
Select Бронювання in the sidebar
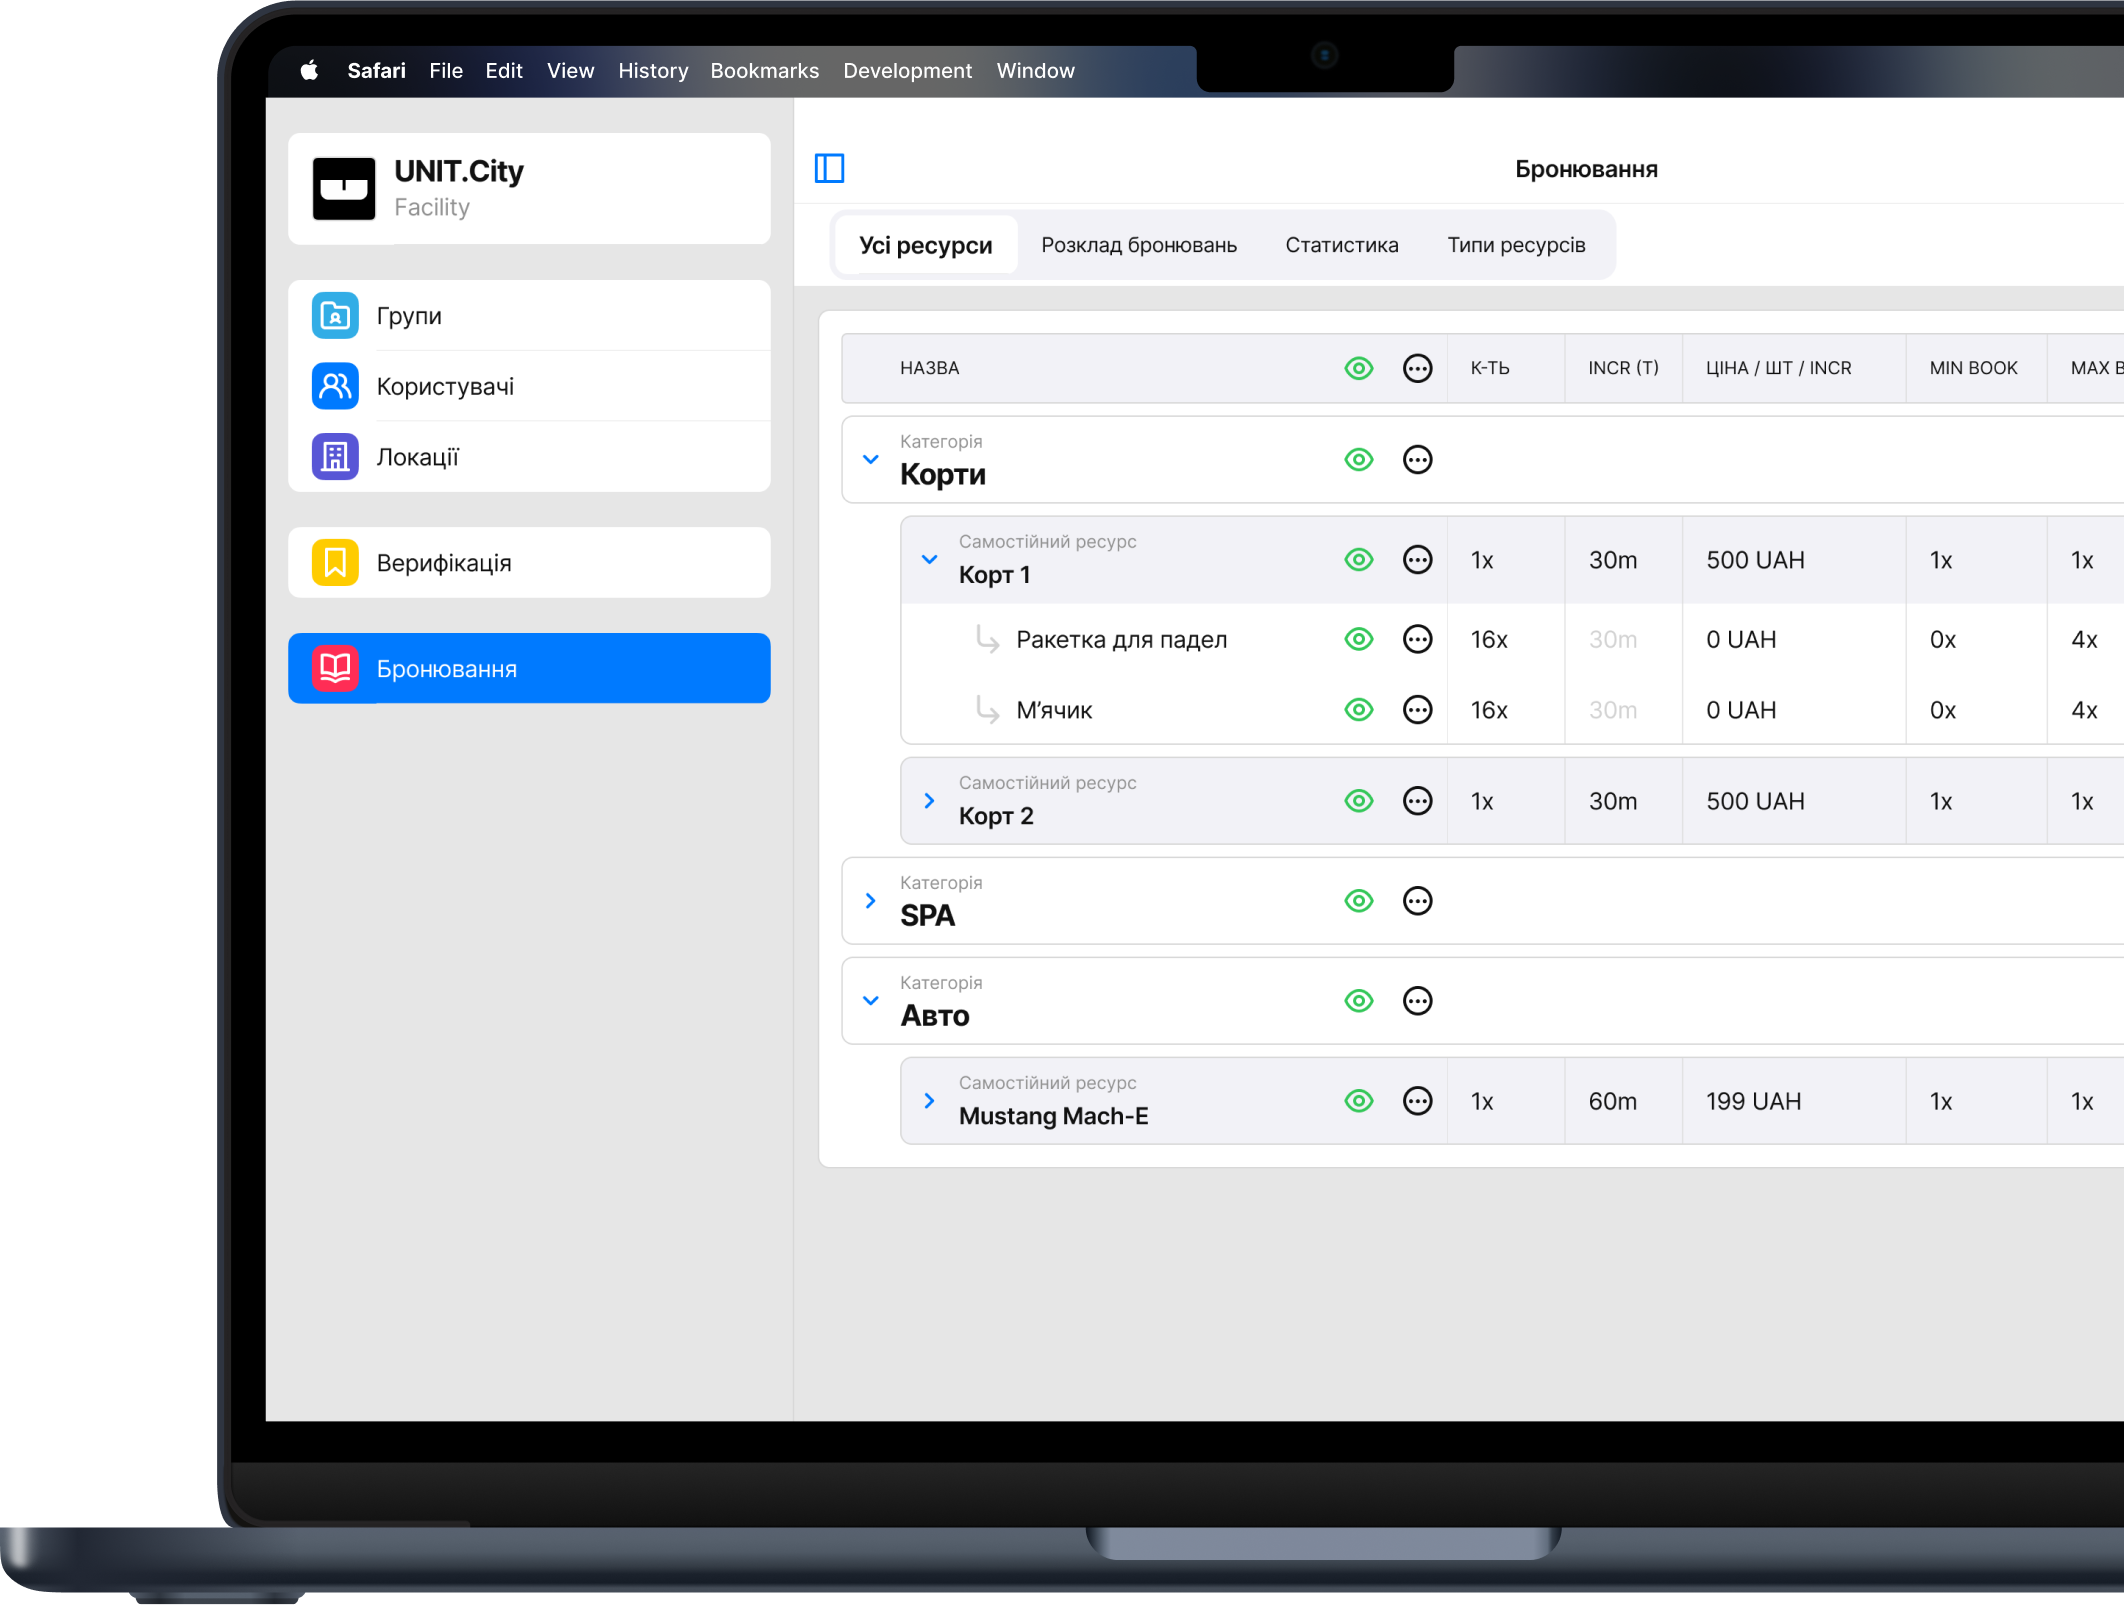tap(529, 669)
